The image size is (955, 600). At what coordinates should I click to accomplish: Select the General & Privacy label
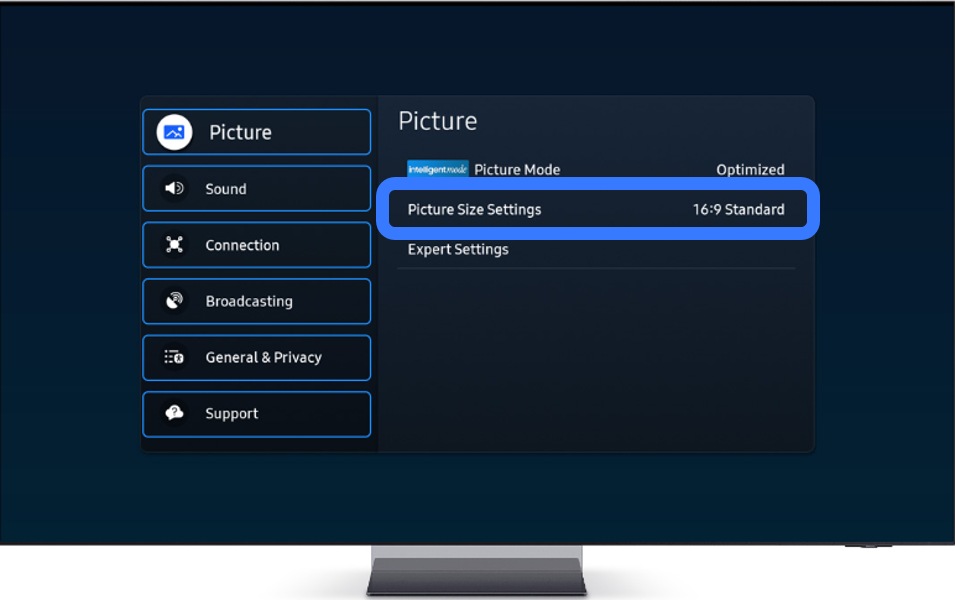click(263, 357)
